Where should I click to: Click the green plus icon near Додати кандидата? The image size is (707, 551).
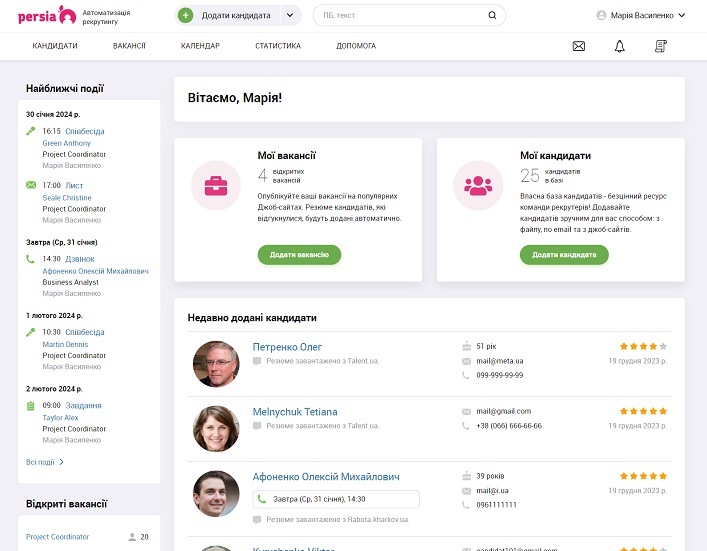(186, 16)
